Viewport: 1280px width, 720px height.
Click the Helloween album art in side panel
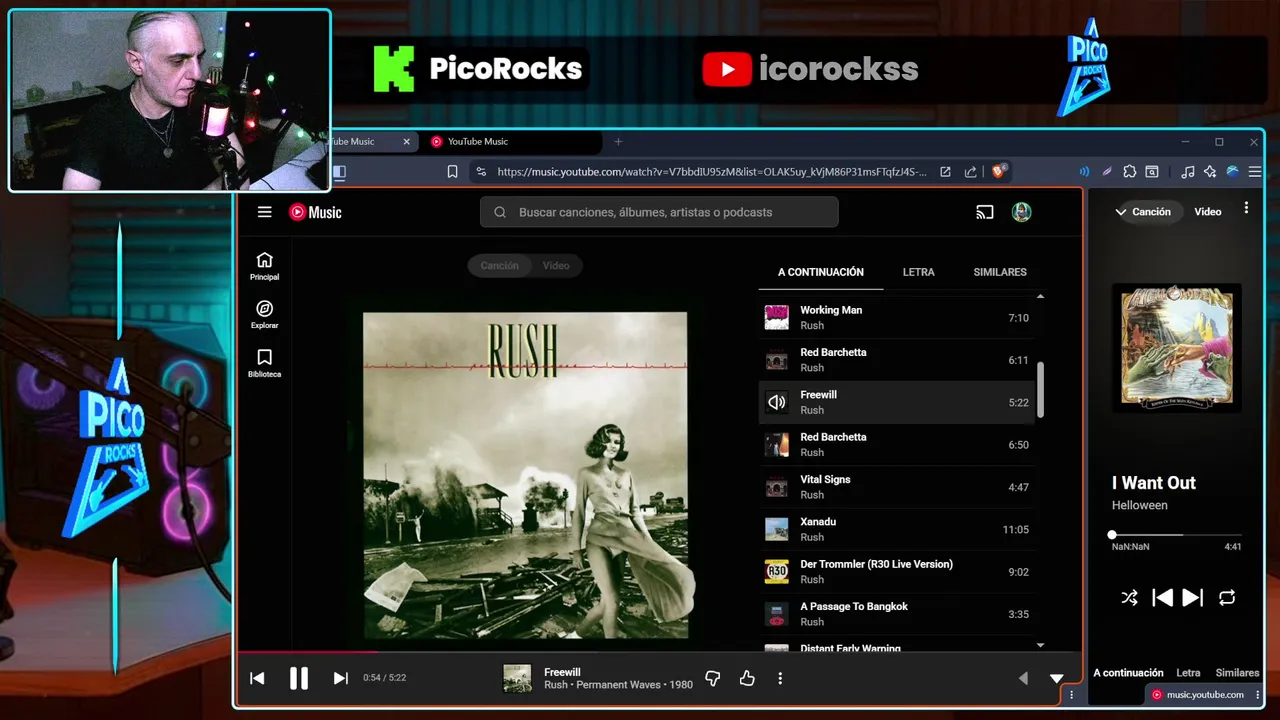click(1177, 347)
